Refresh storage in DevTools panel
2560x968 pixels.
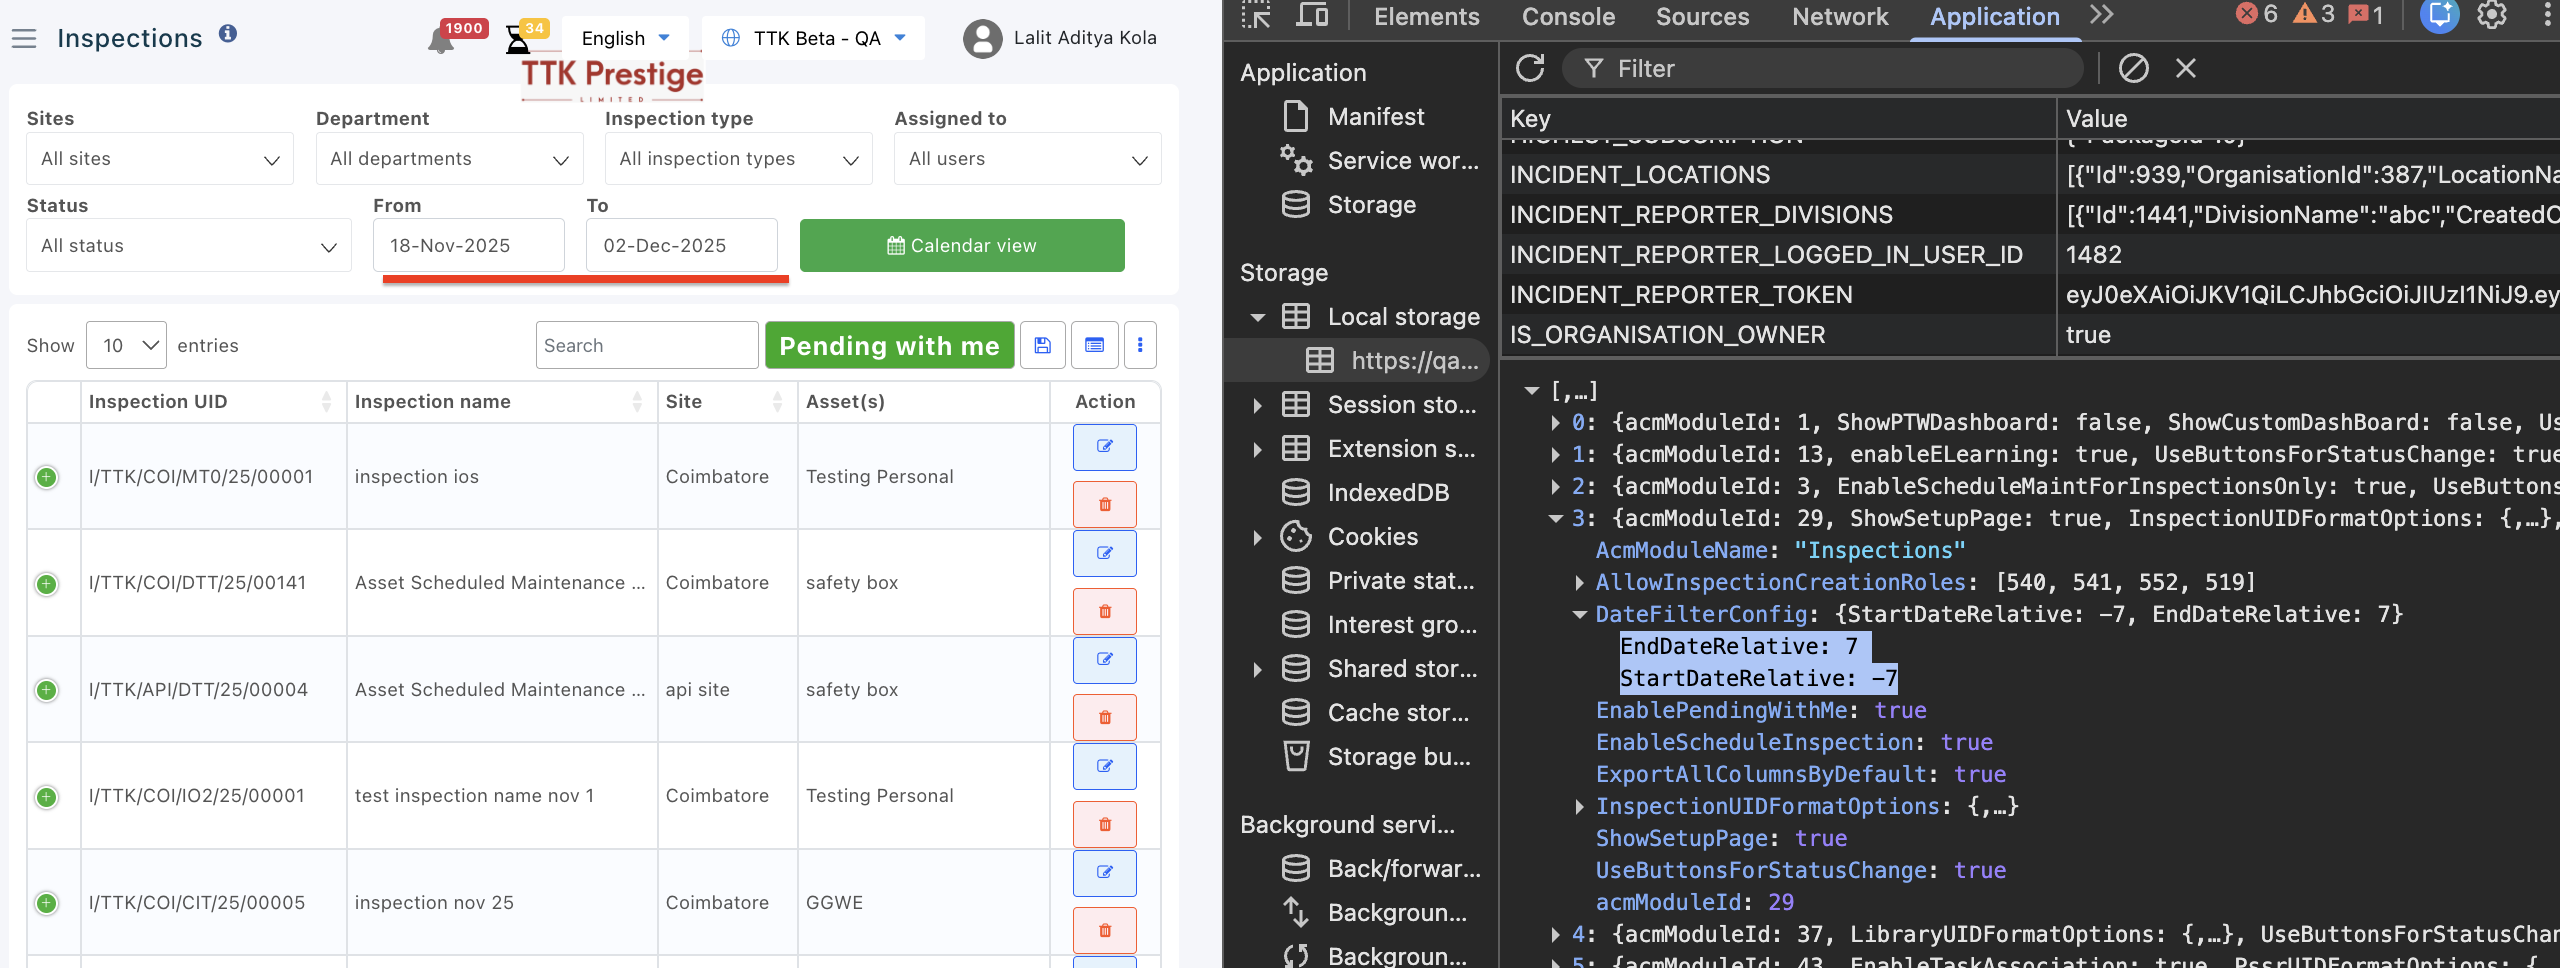point(1530,68)
